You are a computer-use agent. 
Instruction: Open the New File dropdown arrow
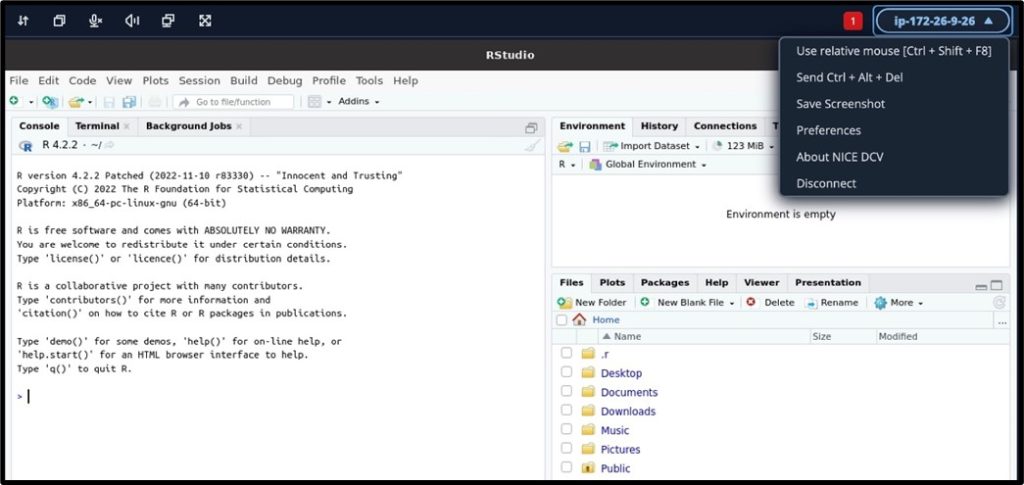point(30,102)
